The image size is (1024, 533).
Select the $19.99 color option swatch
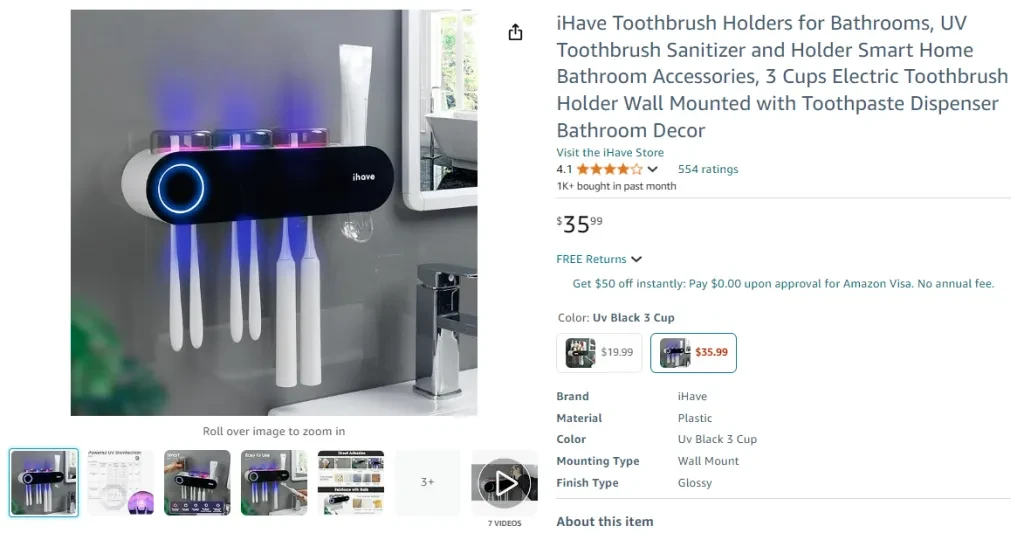tap(599, 353)
